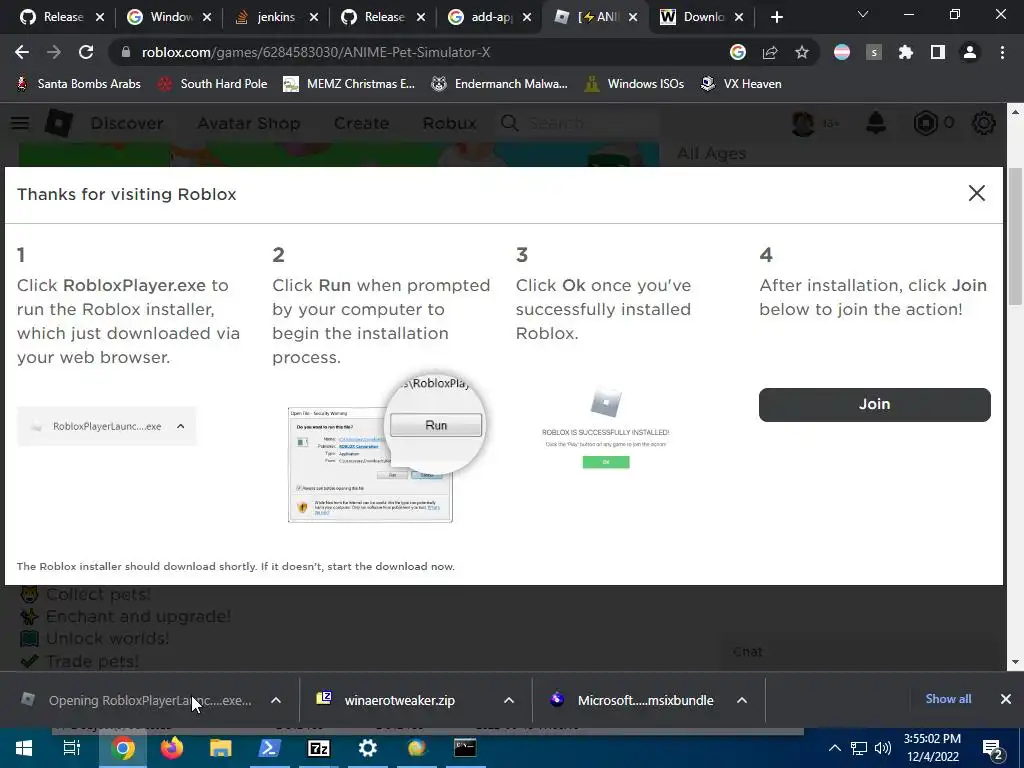The width and height of the screenshot is (1024, 768).
Task: Go back to previous page
Action: 22,52
